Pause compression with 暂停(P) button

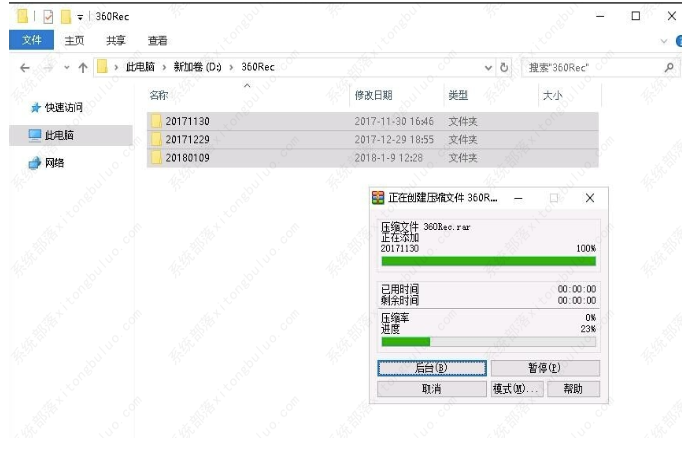545,368
